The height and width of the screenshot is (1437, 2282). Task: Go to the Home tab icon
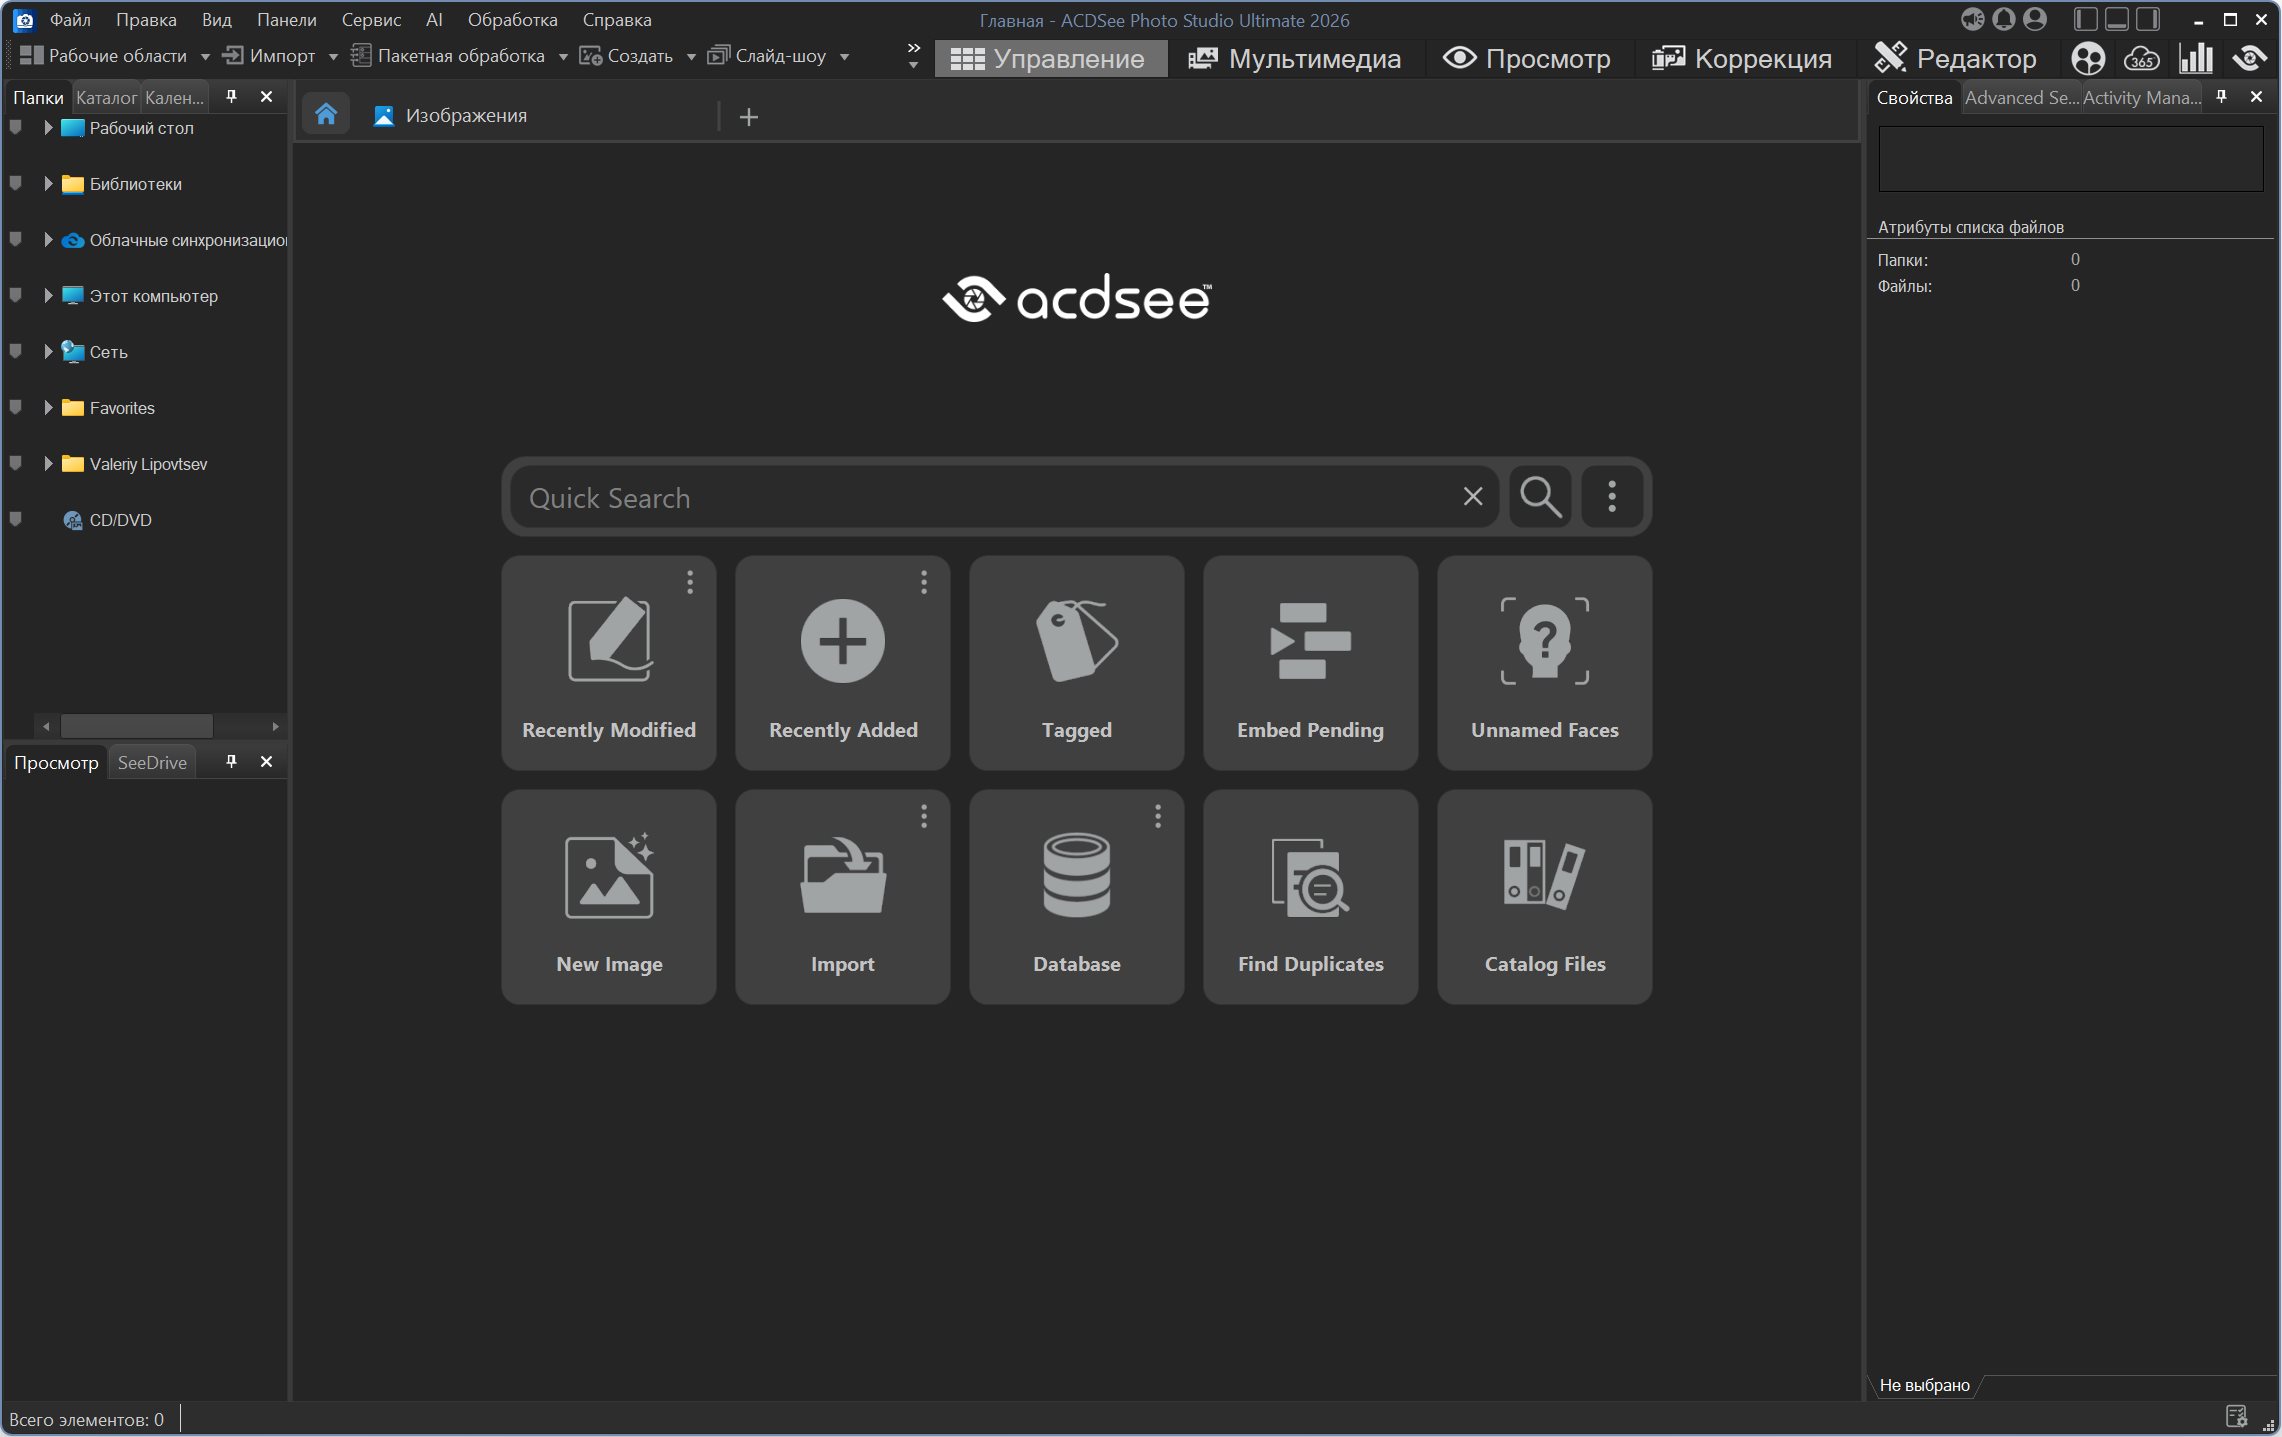tap(326, 115)
